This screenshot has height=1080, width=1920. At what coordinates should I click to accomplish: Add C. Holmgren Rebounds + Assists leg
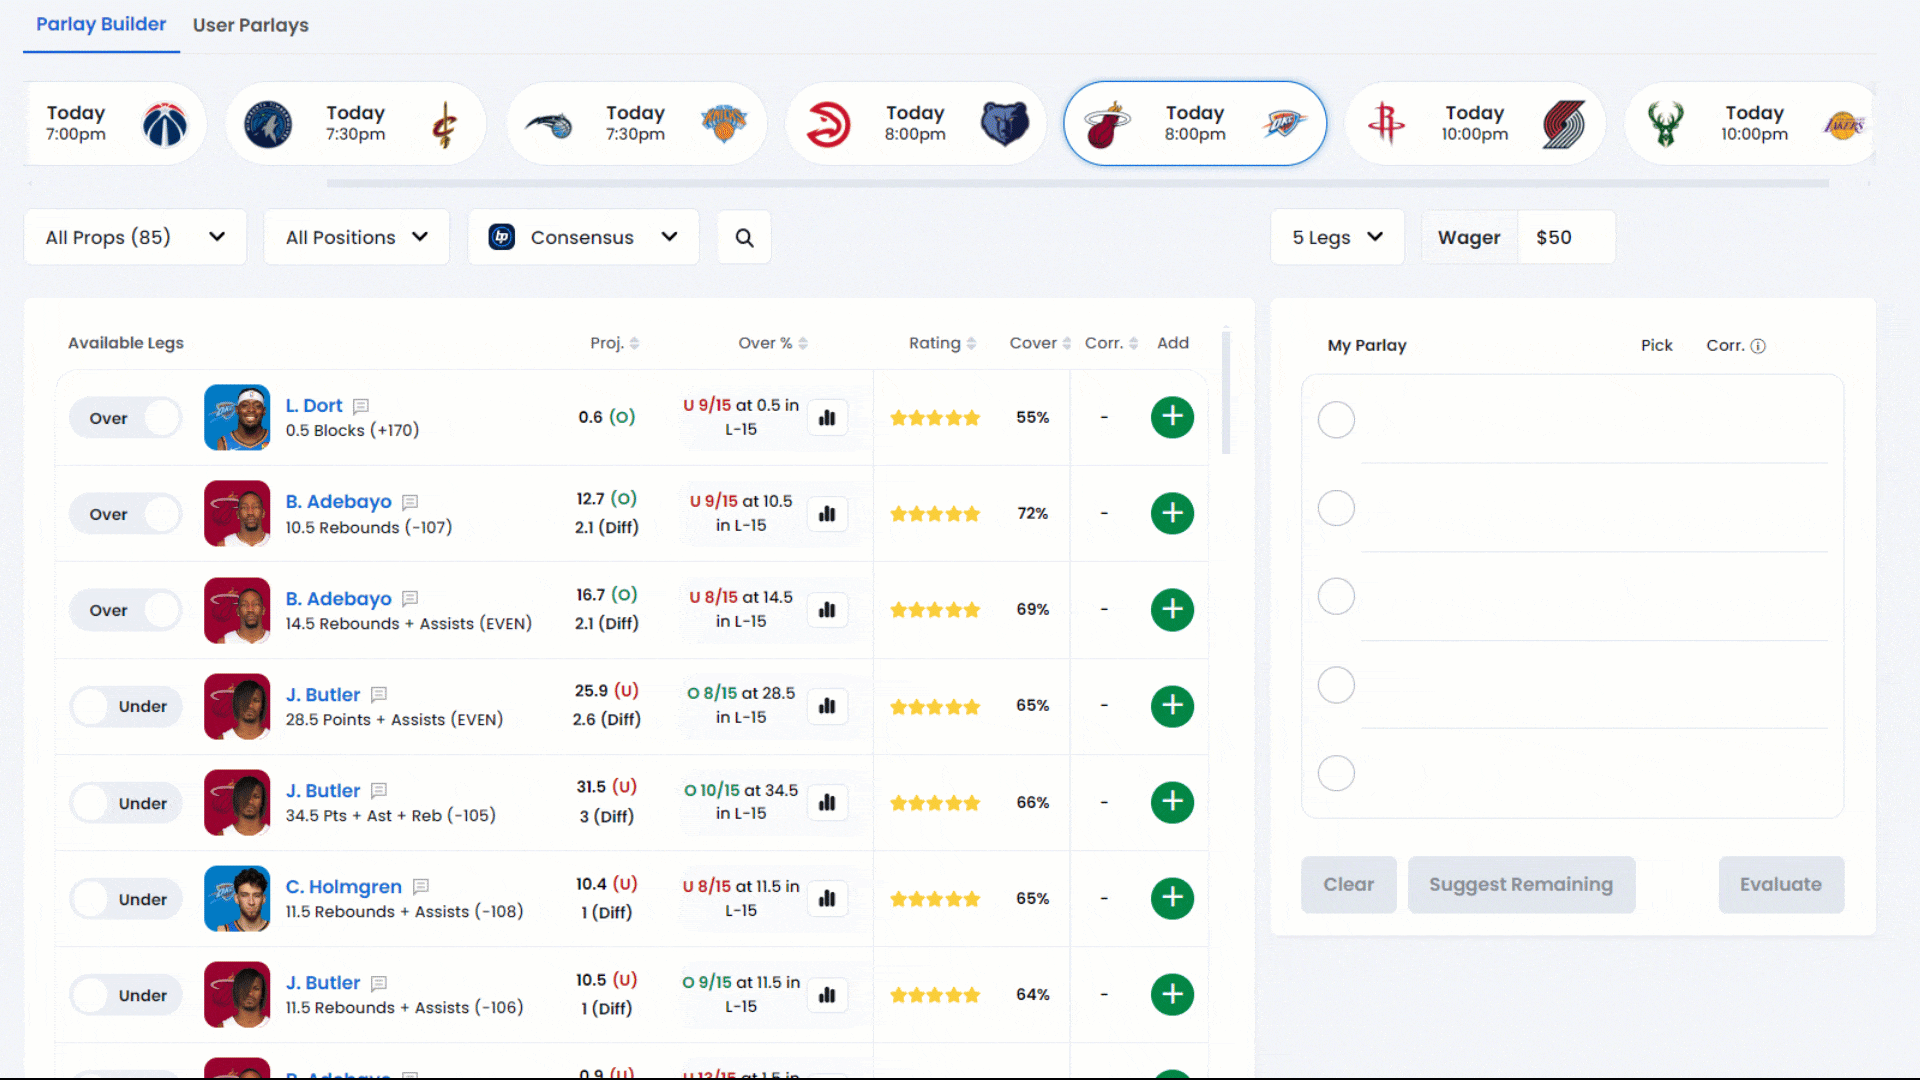(x=1172, y=898)
